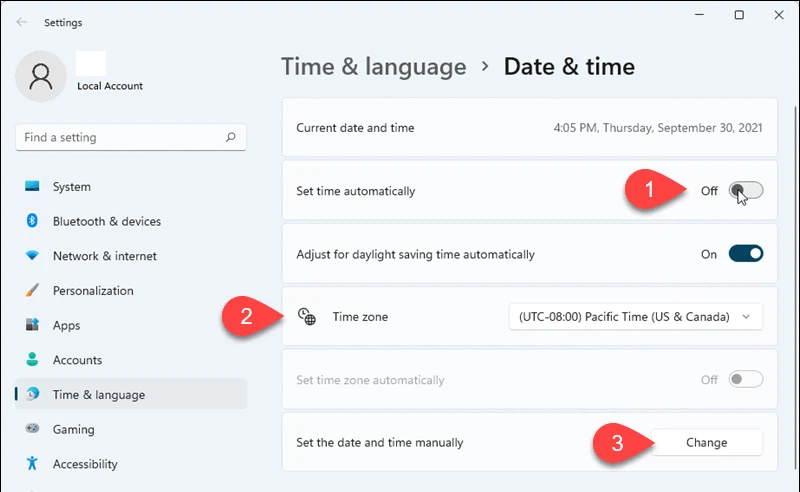Click the Accessibility figure icon
This screenshot has width=800, height=492.
pos(33,464)
